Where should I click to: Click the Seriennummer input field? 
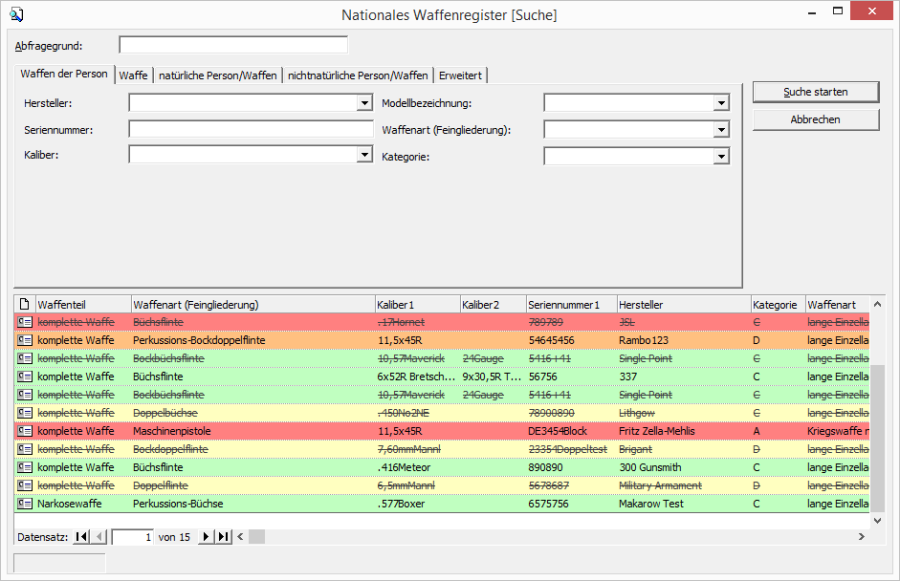click(250, 129)
